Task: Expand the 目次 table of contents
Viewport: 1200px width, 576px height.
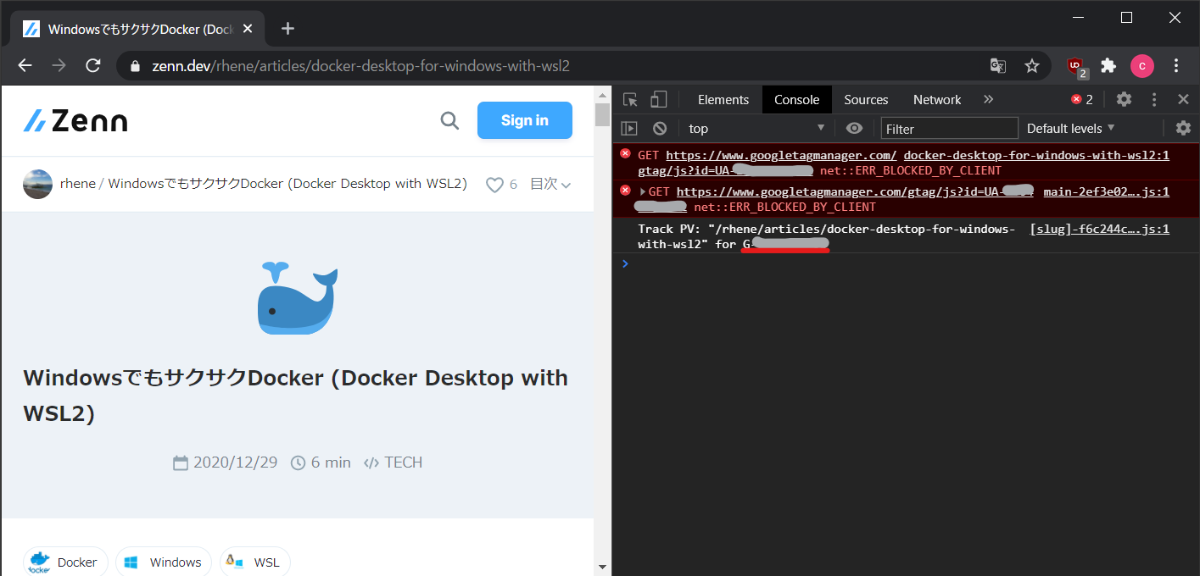Action: click(550, 184)
